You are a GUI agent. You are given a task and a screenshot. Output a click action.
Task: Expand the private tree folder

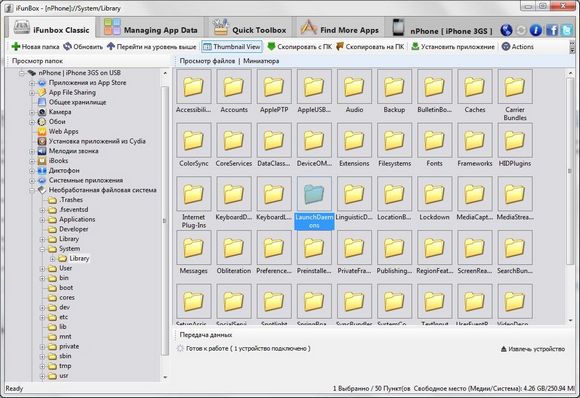click(x=42, y=347)
